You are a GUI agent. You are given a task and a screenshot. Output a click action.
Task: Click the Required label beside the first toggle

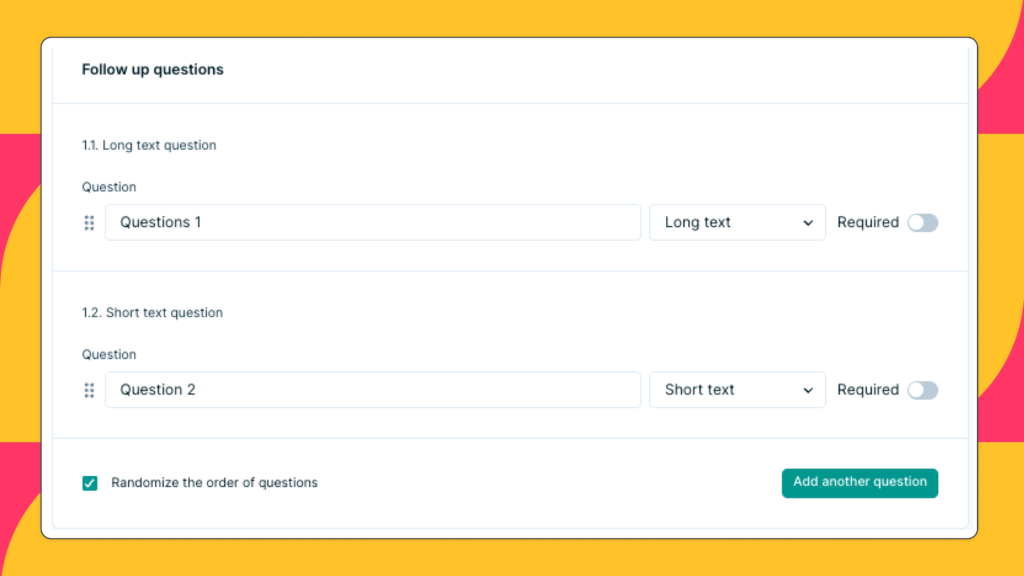868,222
